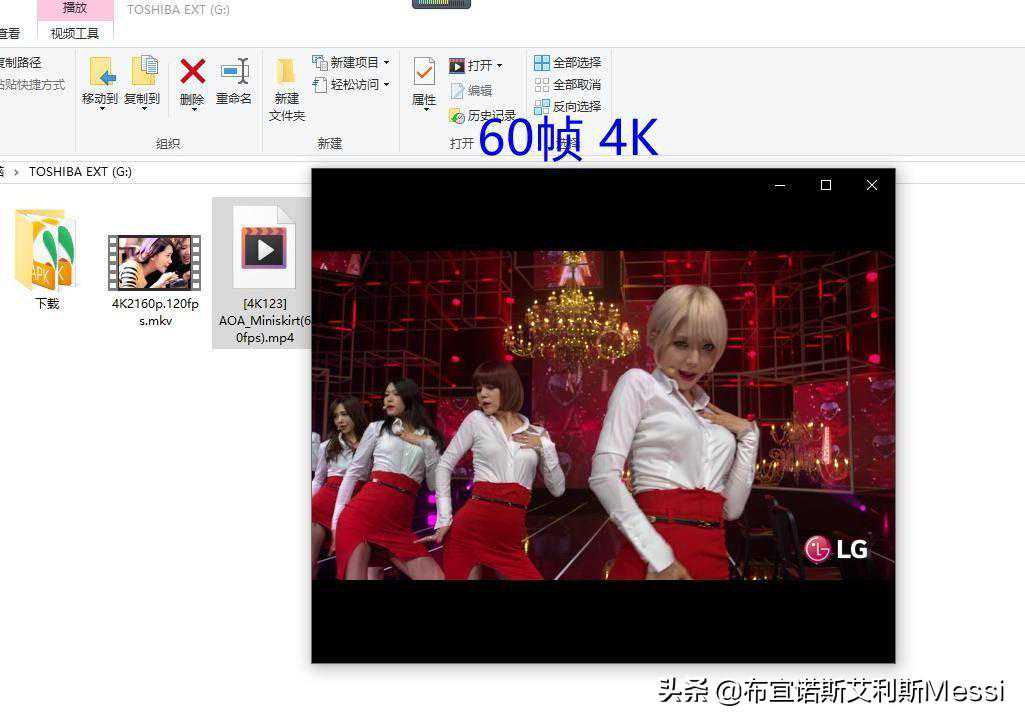Select the 4K2160p.120fps.mkv video file
The width and height of the screenshot is (1025, 725).
[x=155, y=263]
